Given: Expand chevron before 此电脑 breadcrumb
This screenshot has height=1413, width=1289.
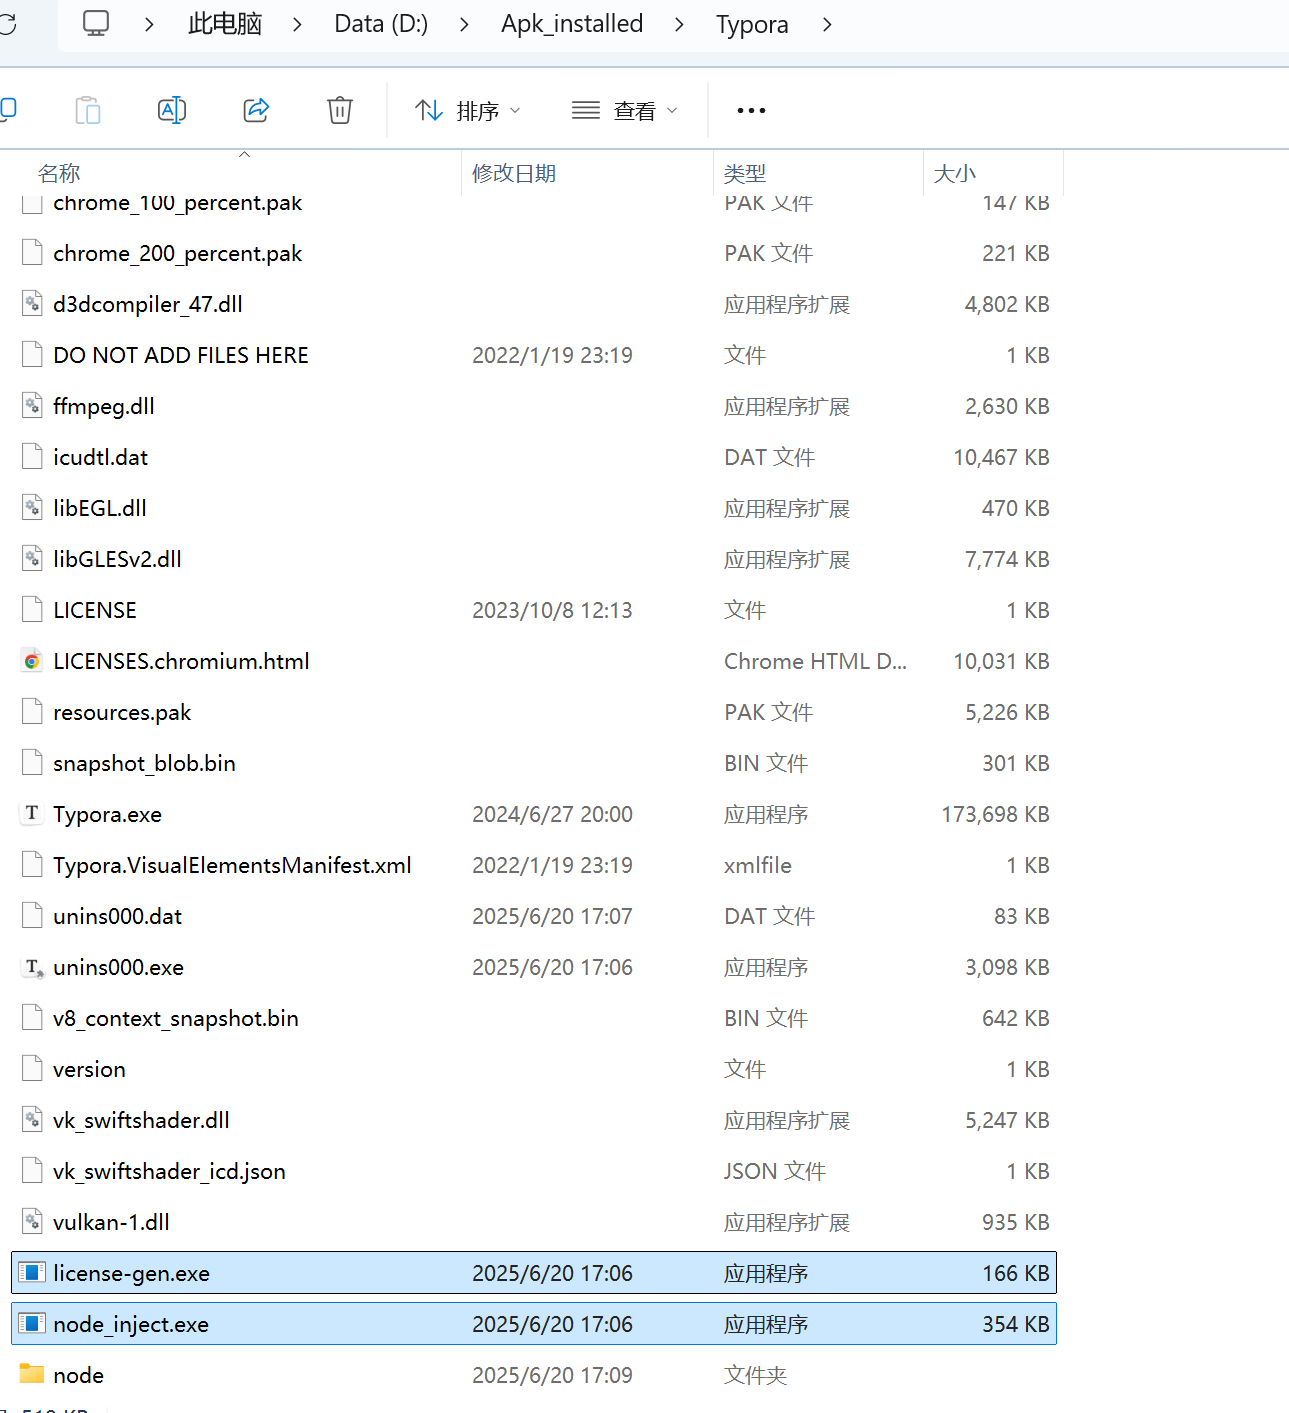Looking at the screenshot, I should [149, 24].
